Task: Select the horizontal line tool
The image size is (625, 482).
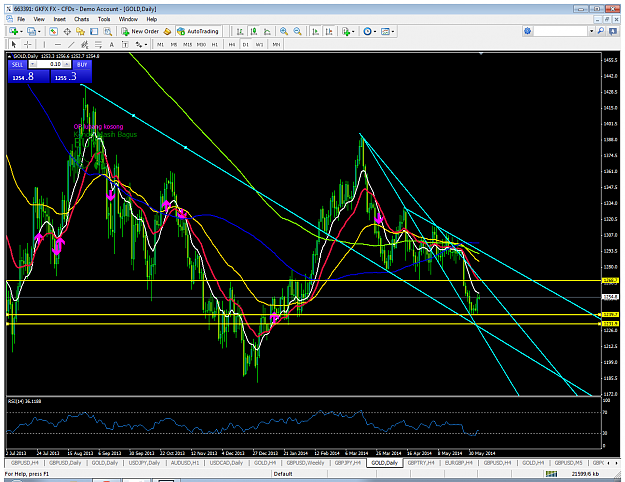Action: coord(58,44)
